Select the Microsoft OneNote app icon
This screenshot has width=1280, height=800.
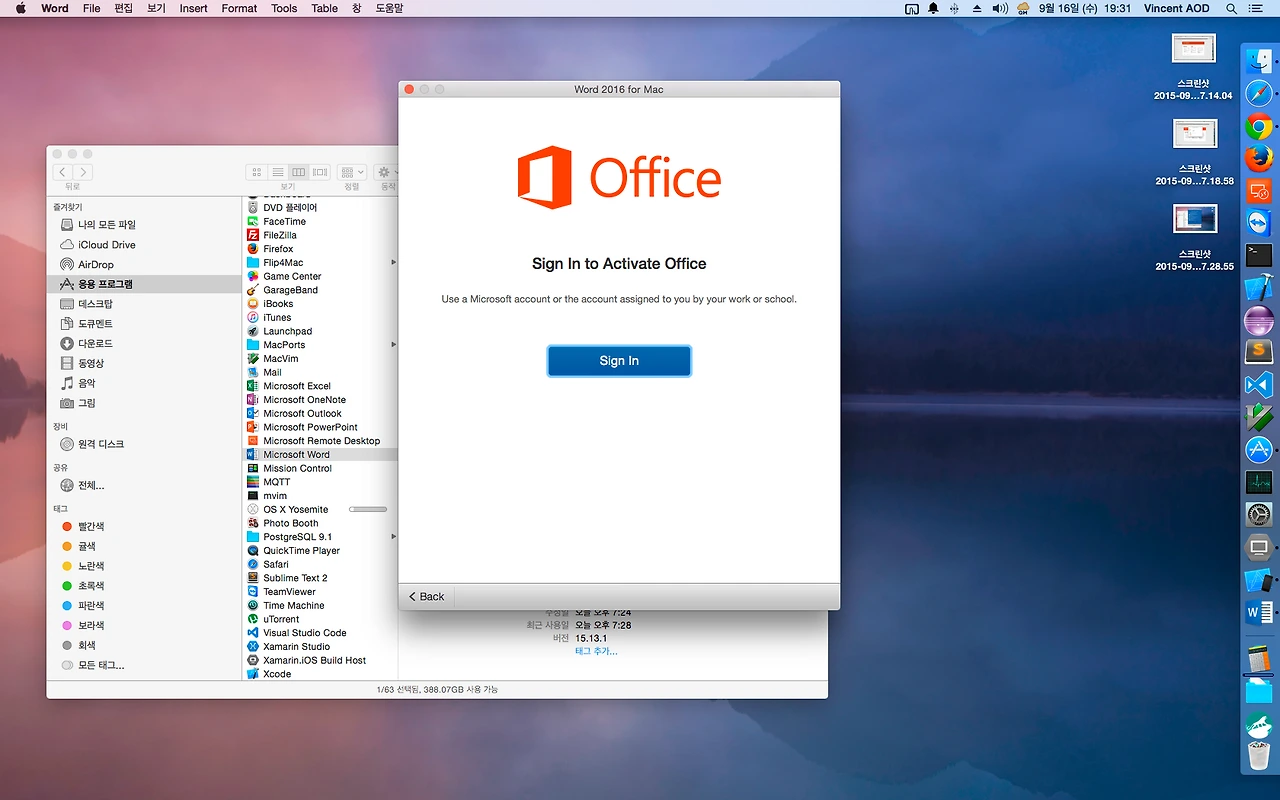tap(253, 400)
